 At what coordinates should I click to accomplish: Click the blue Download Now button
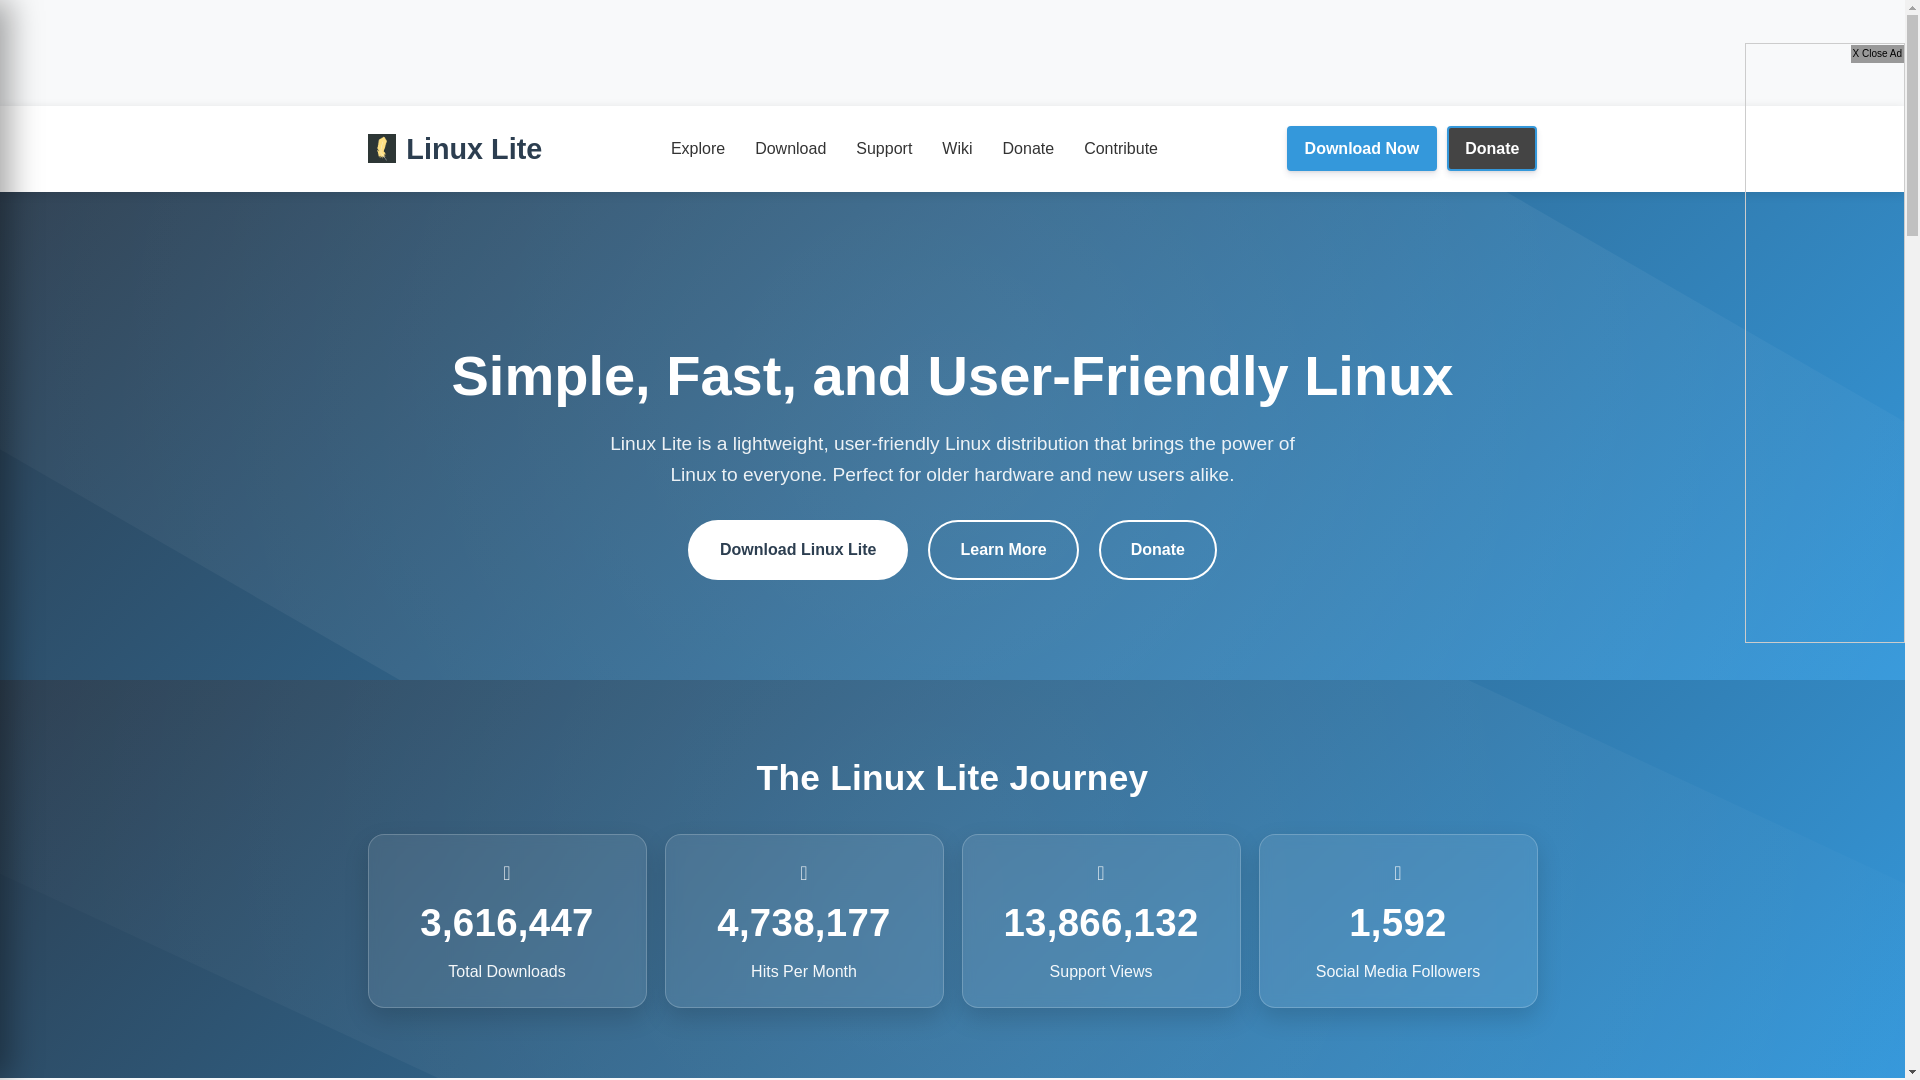click(1362, 148)
